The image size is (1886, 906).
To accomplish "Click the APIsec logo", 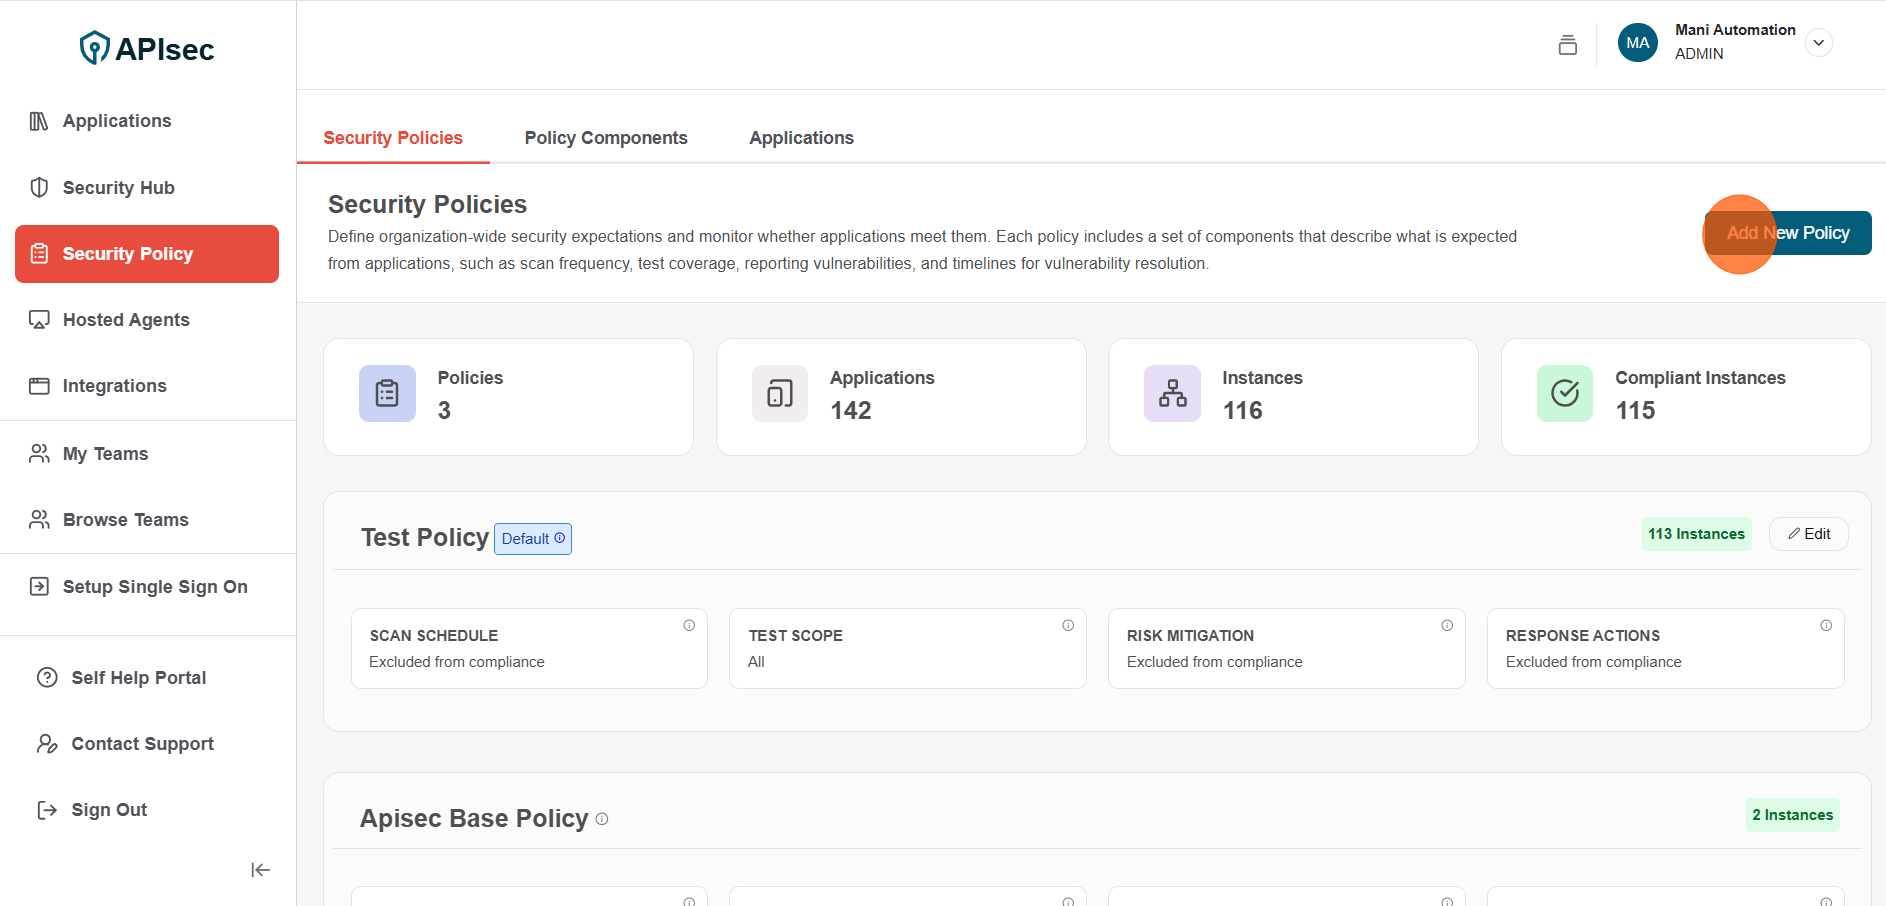I will [147, 48].
